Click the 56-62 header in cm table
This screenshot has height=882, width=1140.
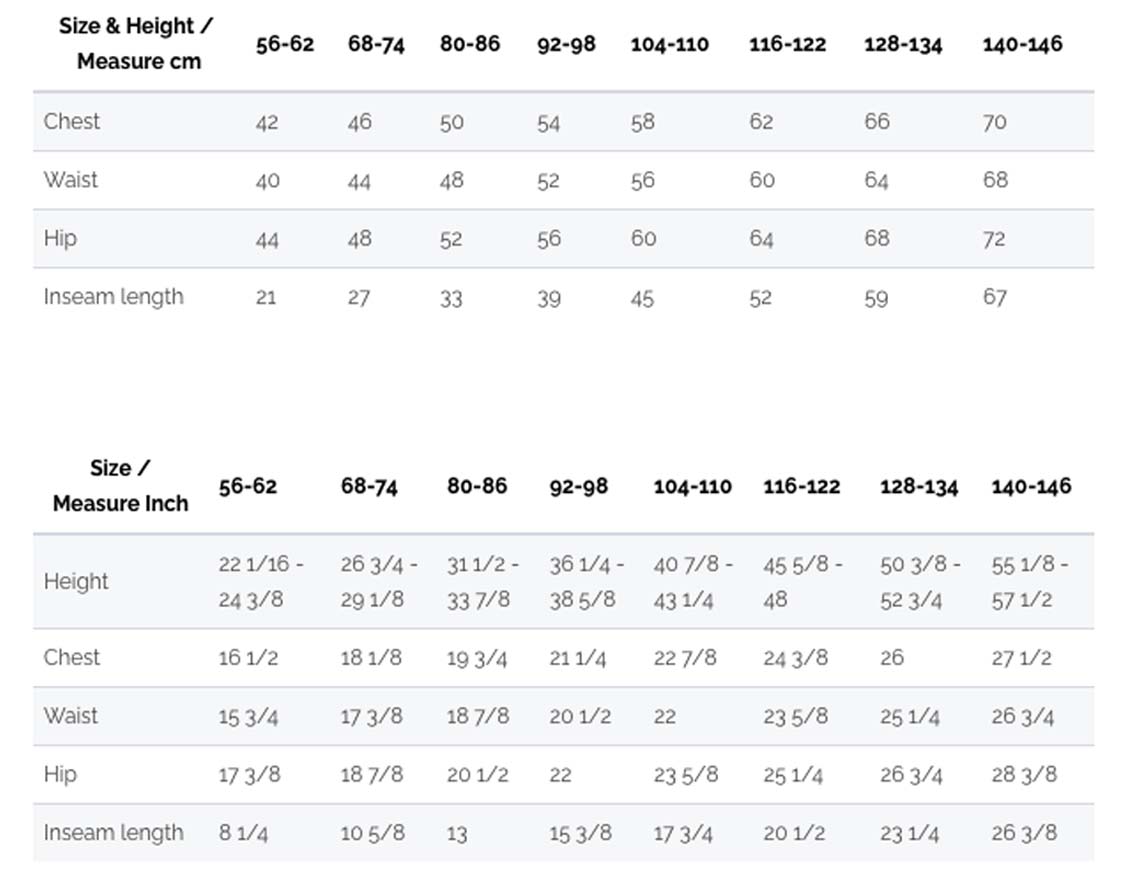pyautogui.click(x=285, y=44)
